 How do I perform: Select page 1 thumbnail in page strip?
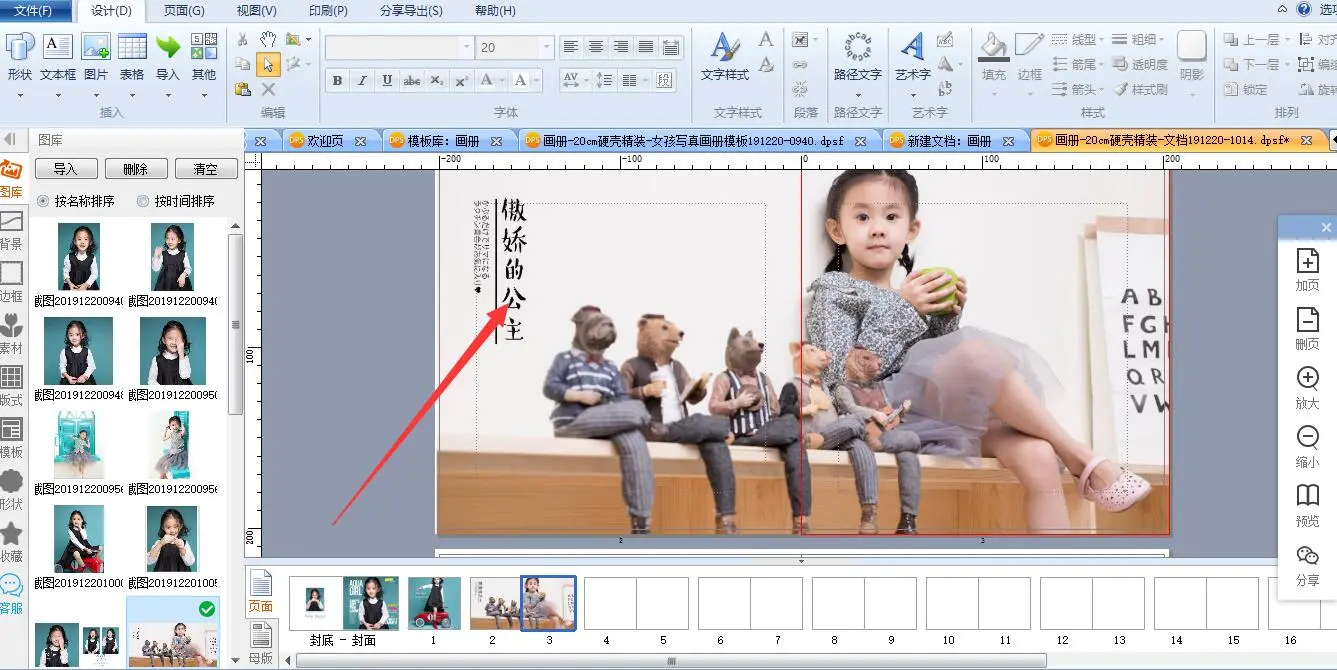[434, 603]
